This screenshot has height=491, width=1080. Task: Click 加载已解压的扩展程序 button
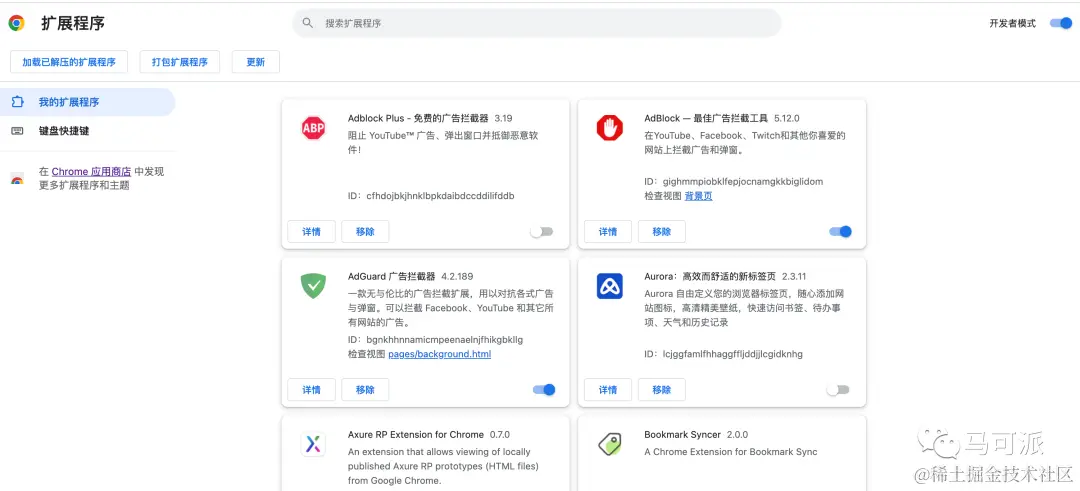[x=69, y=61]
